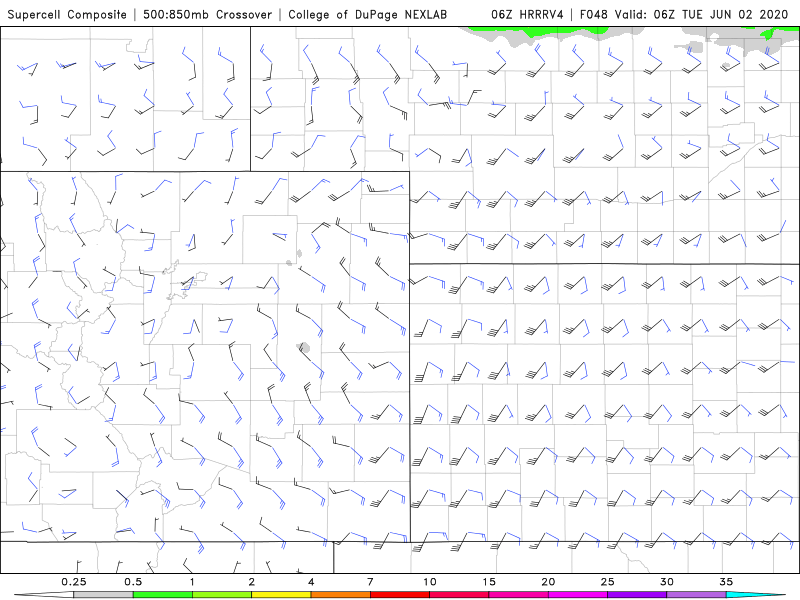Screen dimensions: 800x600
Task: Click the legend value 30
Action: [x=667, y=582]
